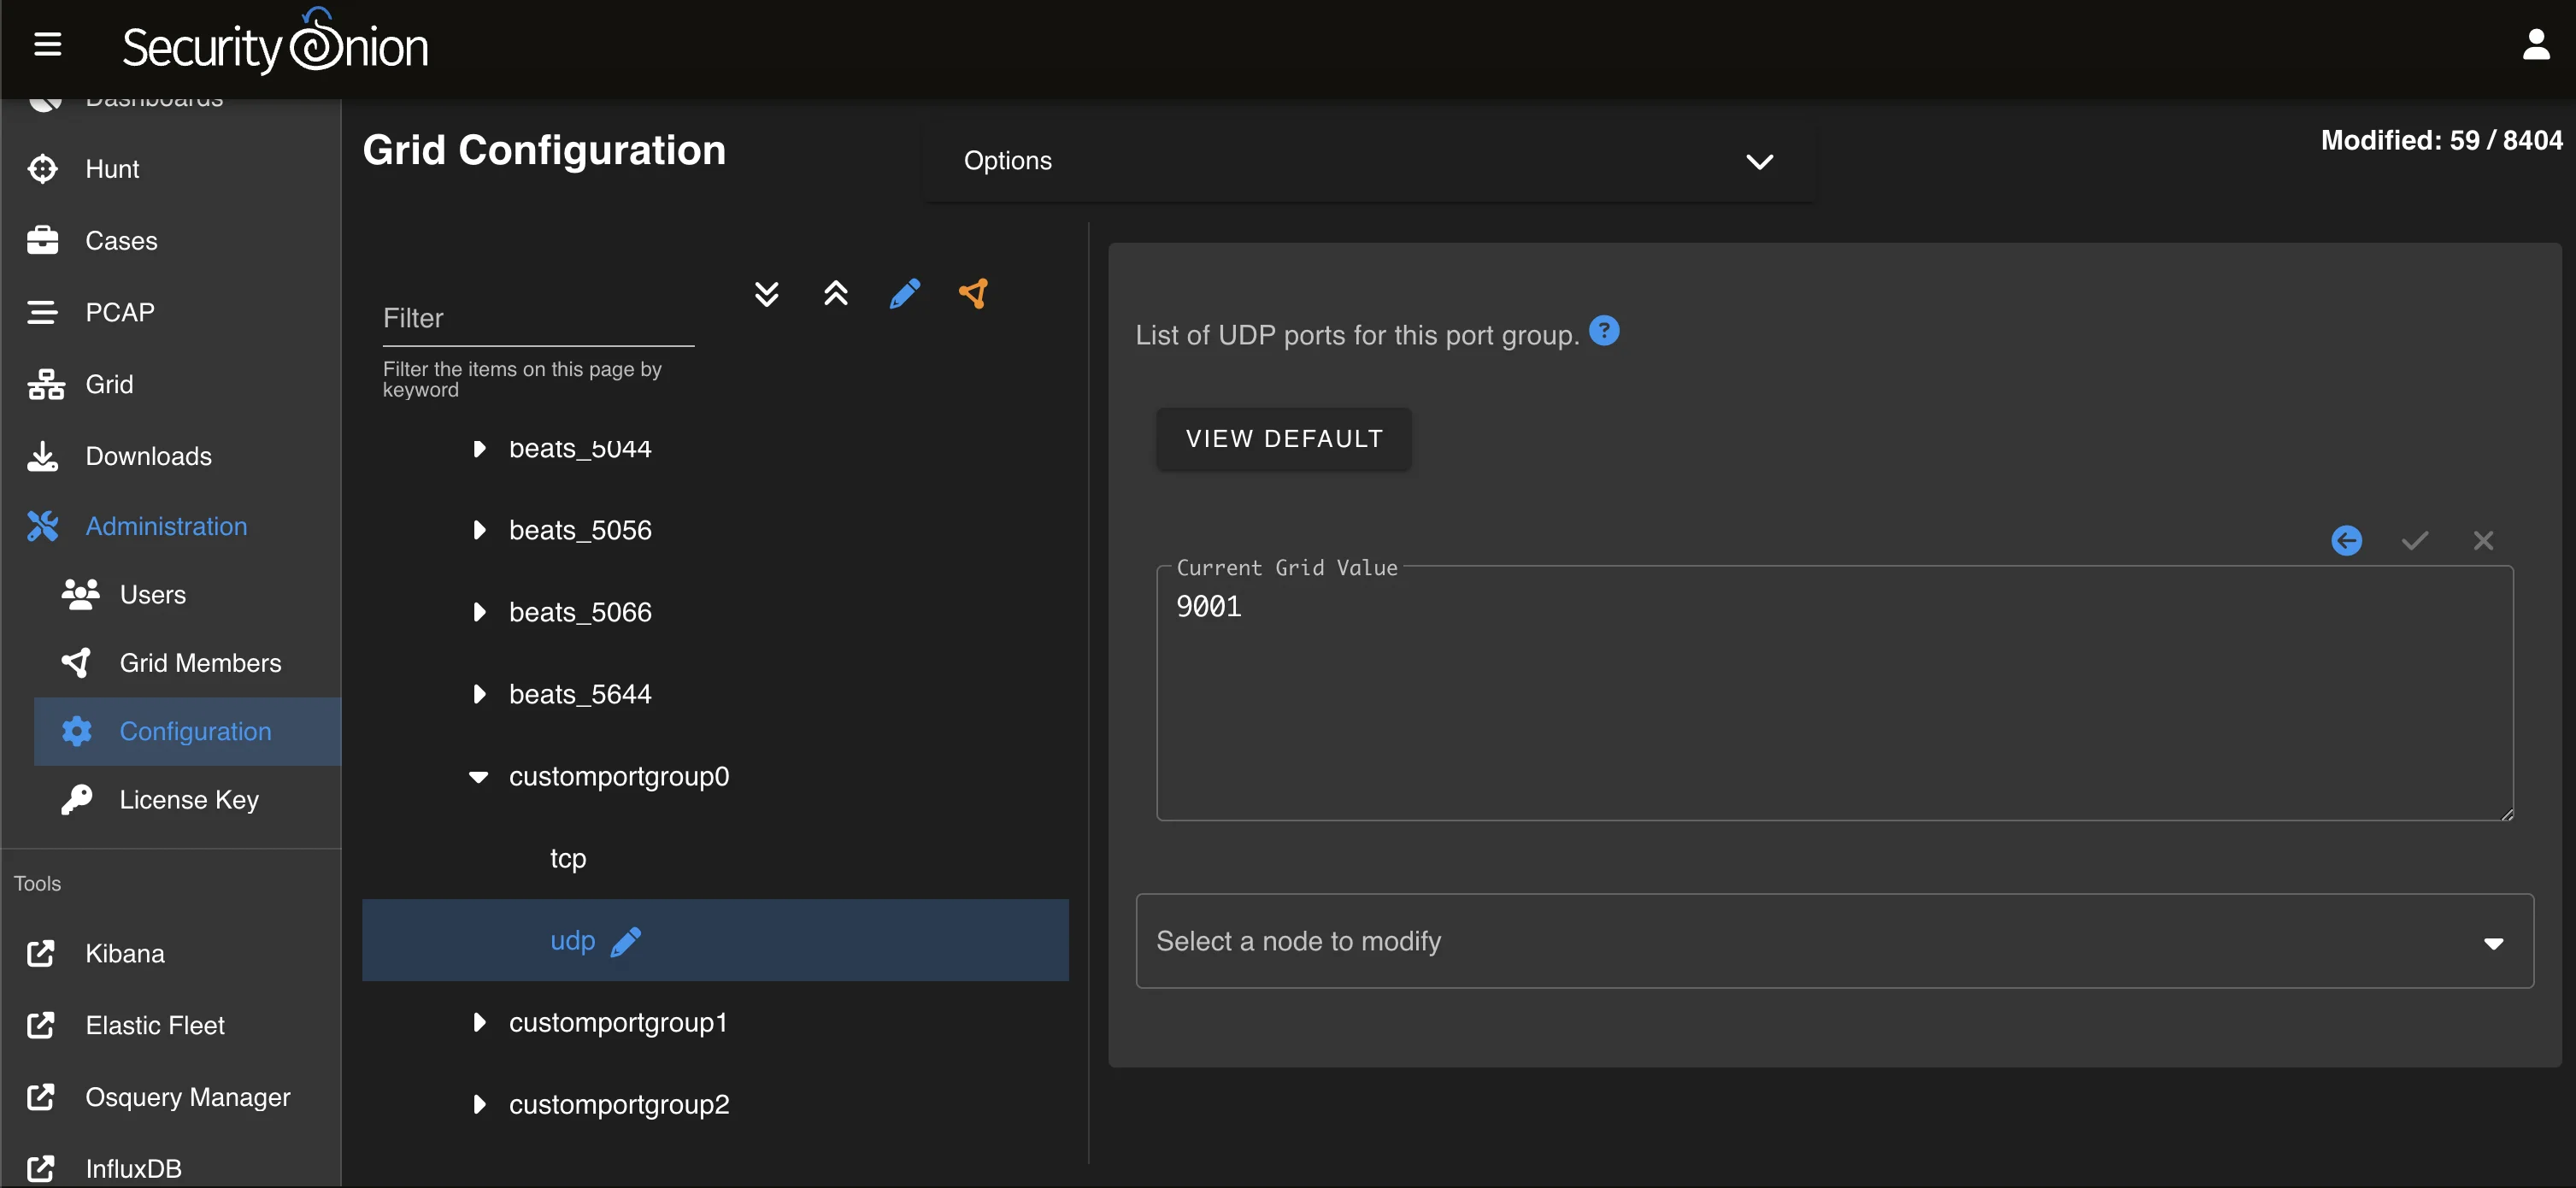Click the orange grid node toolbar icon
2576x1188 pixels.
(973, 293)
